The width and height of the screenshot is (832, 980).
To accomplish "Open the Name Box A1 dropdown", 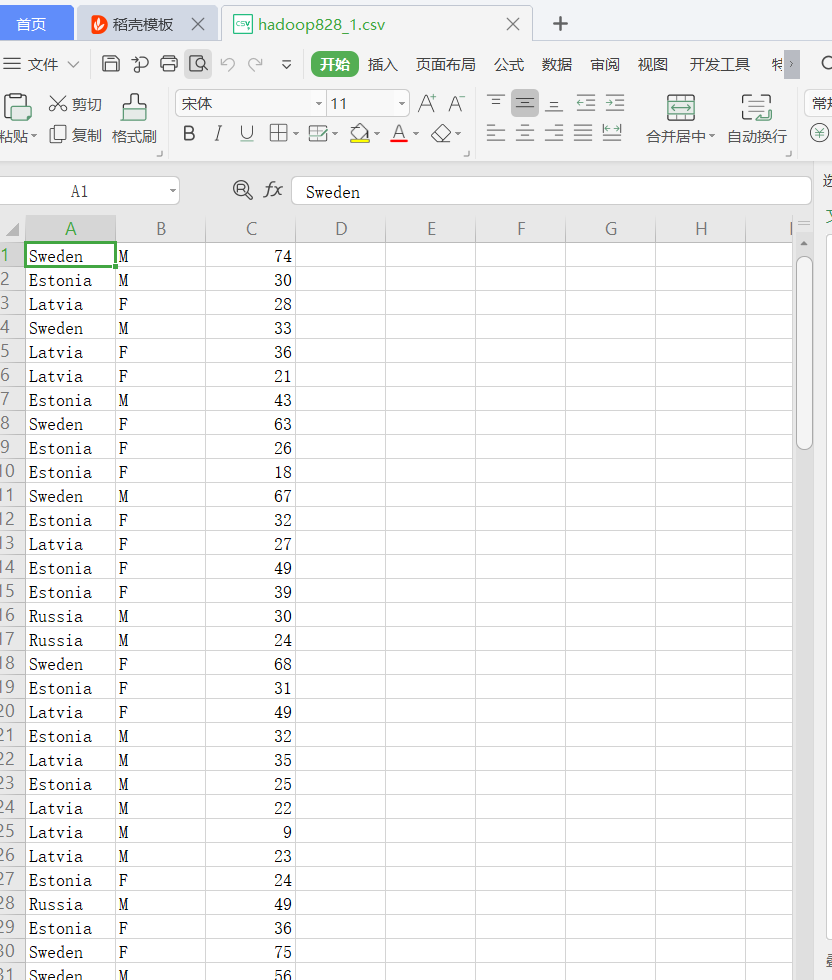I will tap(173, 191).
